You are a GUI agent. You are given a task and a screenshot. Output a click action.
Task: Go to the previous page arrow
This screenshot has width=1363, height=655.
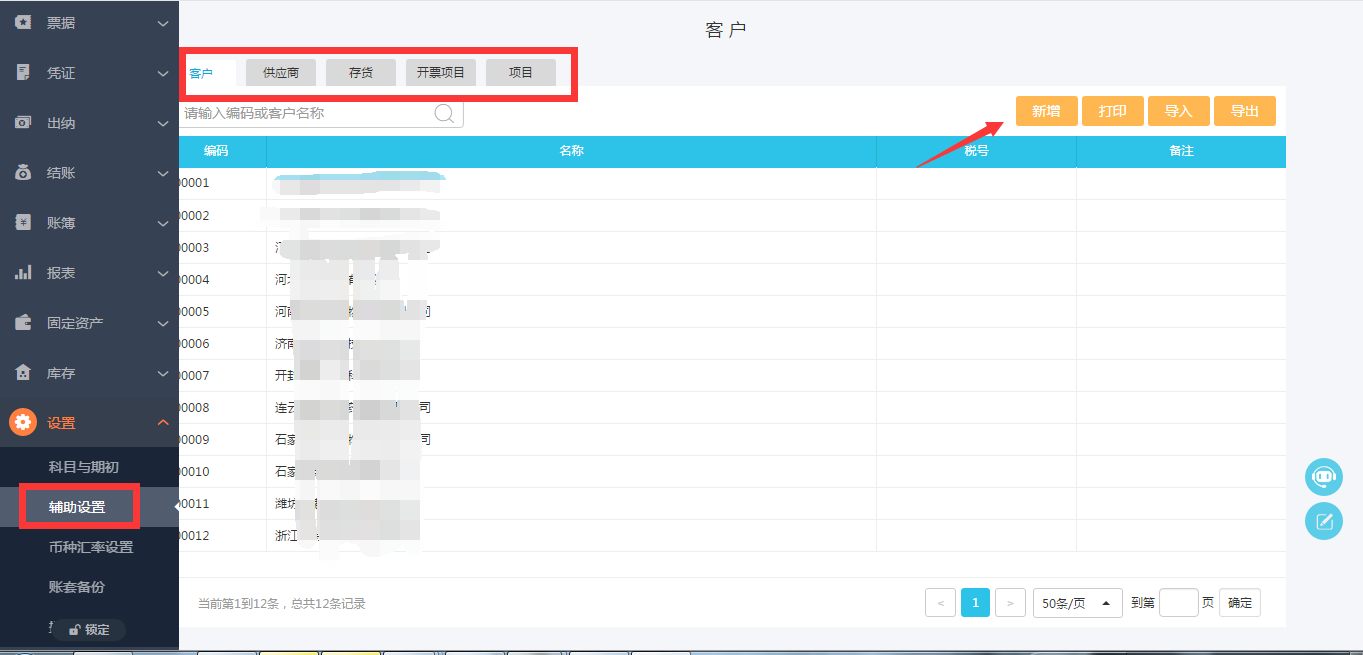941,603
